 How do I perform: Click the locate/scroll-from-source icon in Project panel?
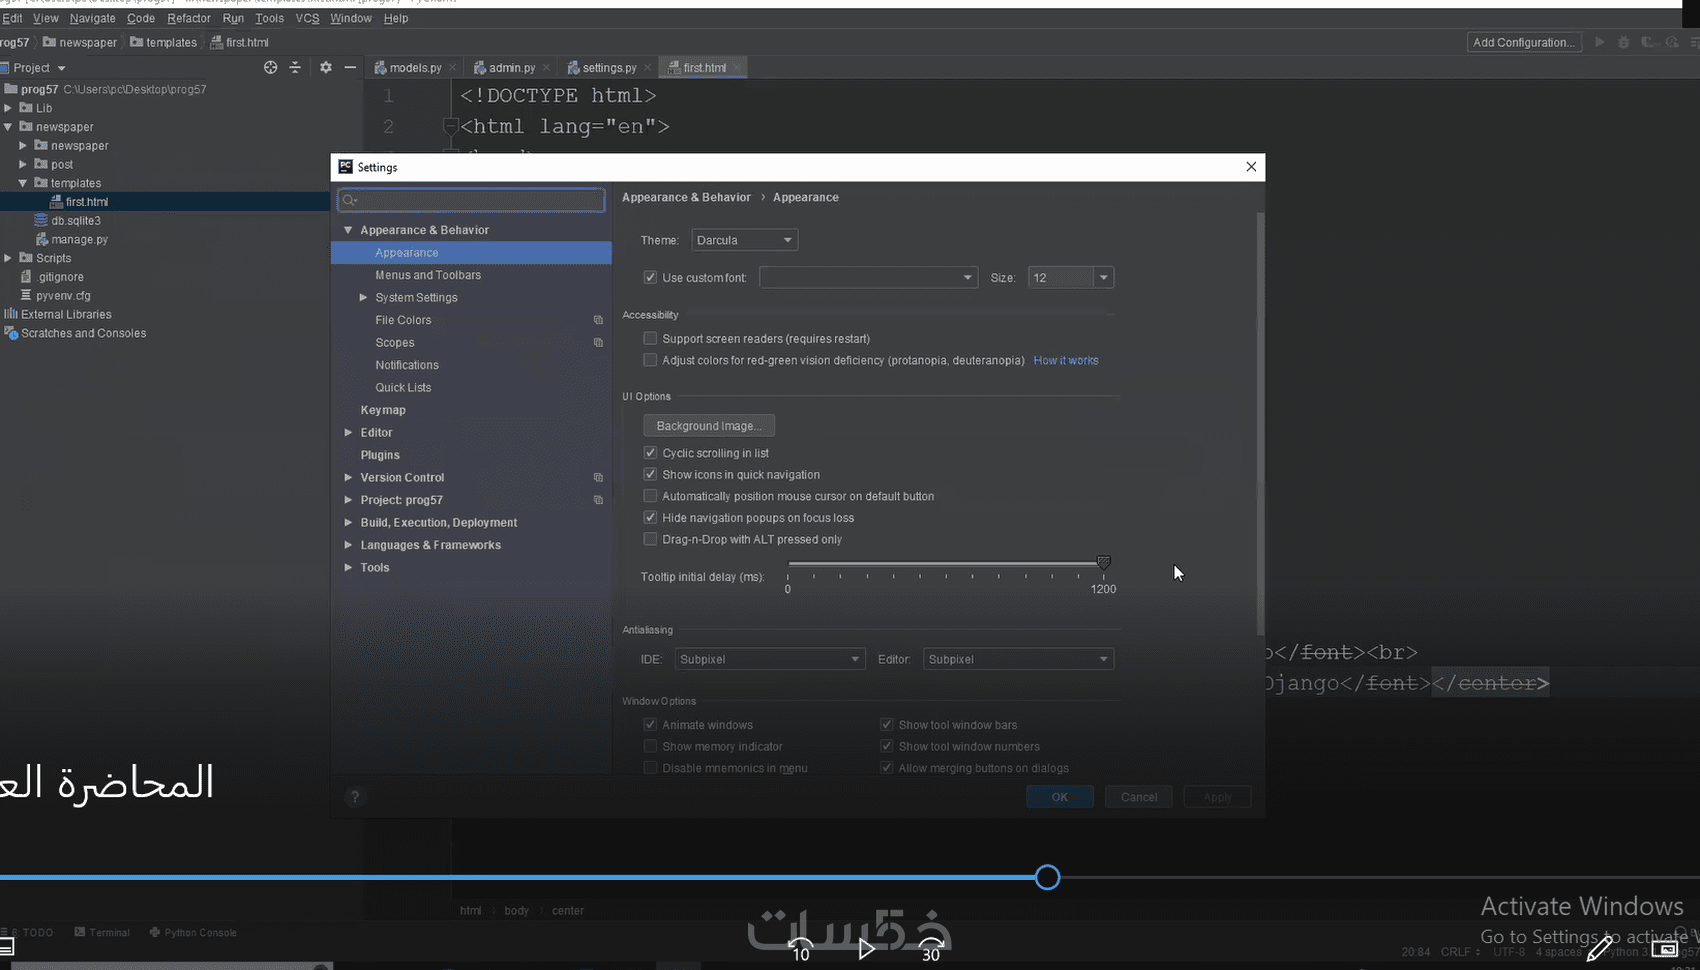(270, 67)
